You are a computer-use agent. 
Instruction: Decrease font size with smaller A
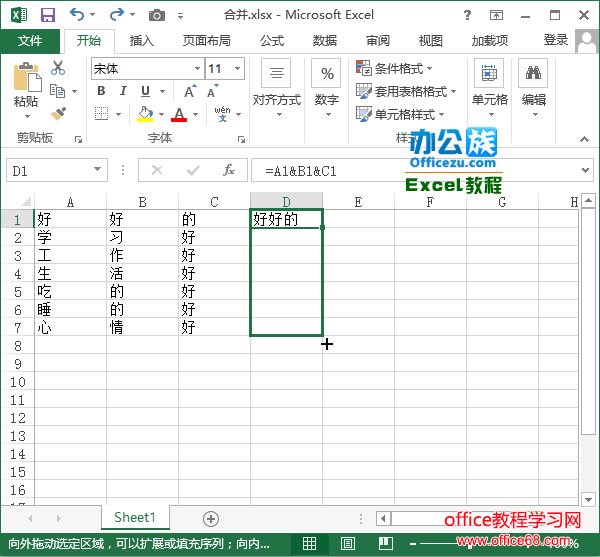[x=213, y=92]
